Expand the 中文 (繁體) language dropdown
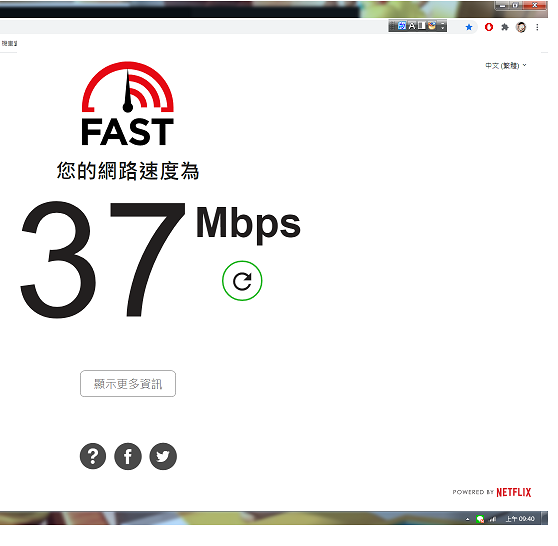558x546 pixels. point(506,65)
